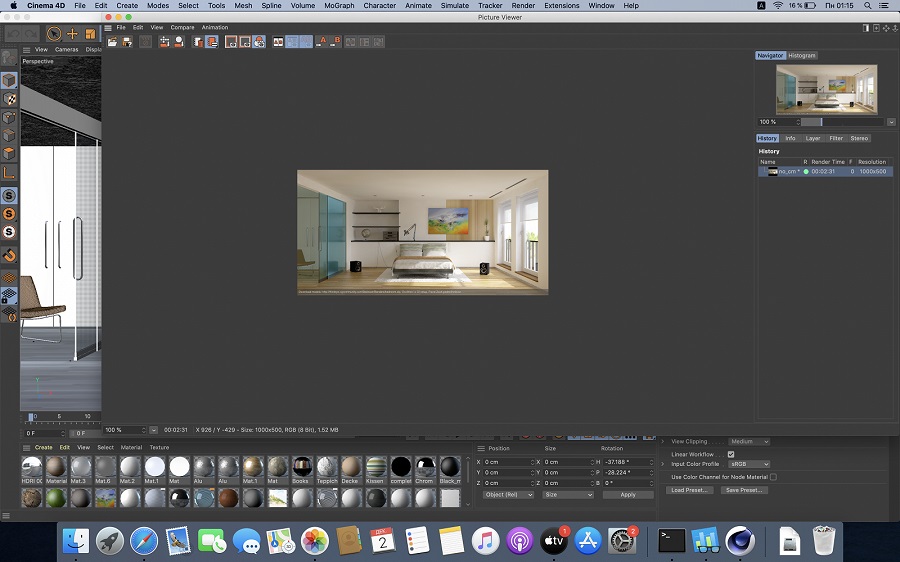The width and height of the screenshot is (900, 562).
Task: Click the magnet Snap icon in left palette
Action: (9, 256)
